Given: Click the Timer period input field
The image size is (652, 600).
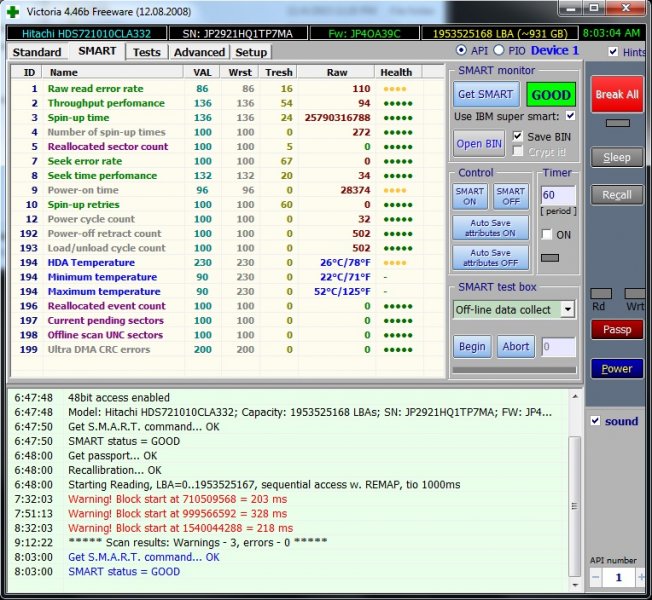Looking at the screenshot, I should (558, 195).
